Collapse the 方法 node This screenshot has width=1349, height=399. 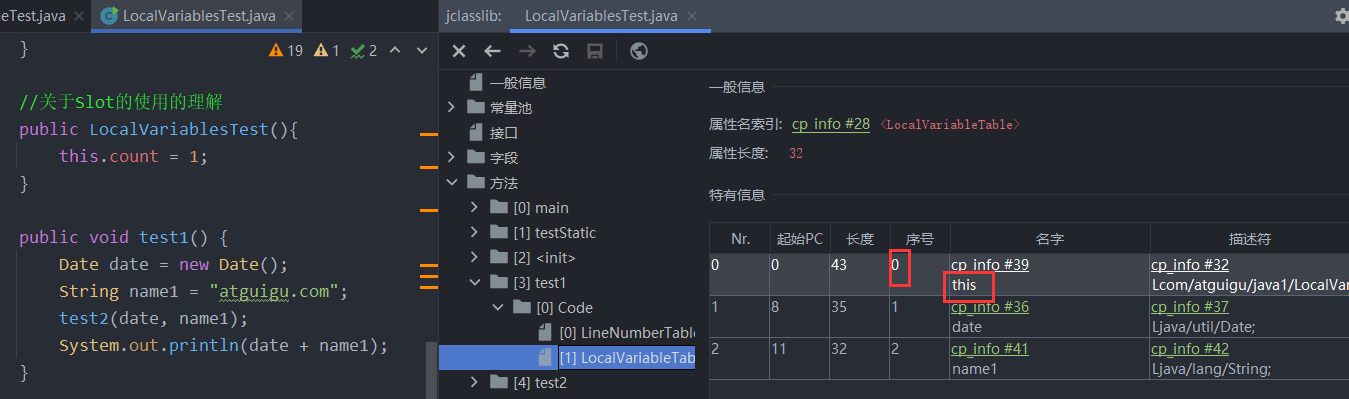tap(451, 182)
